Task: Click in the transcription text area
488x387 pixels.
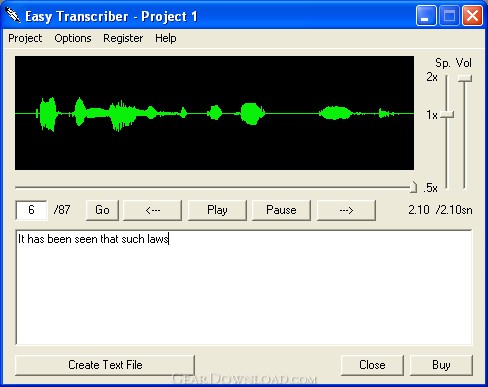Action: tap(244, 287)
